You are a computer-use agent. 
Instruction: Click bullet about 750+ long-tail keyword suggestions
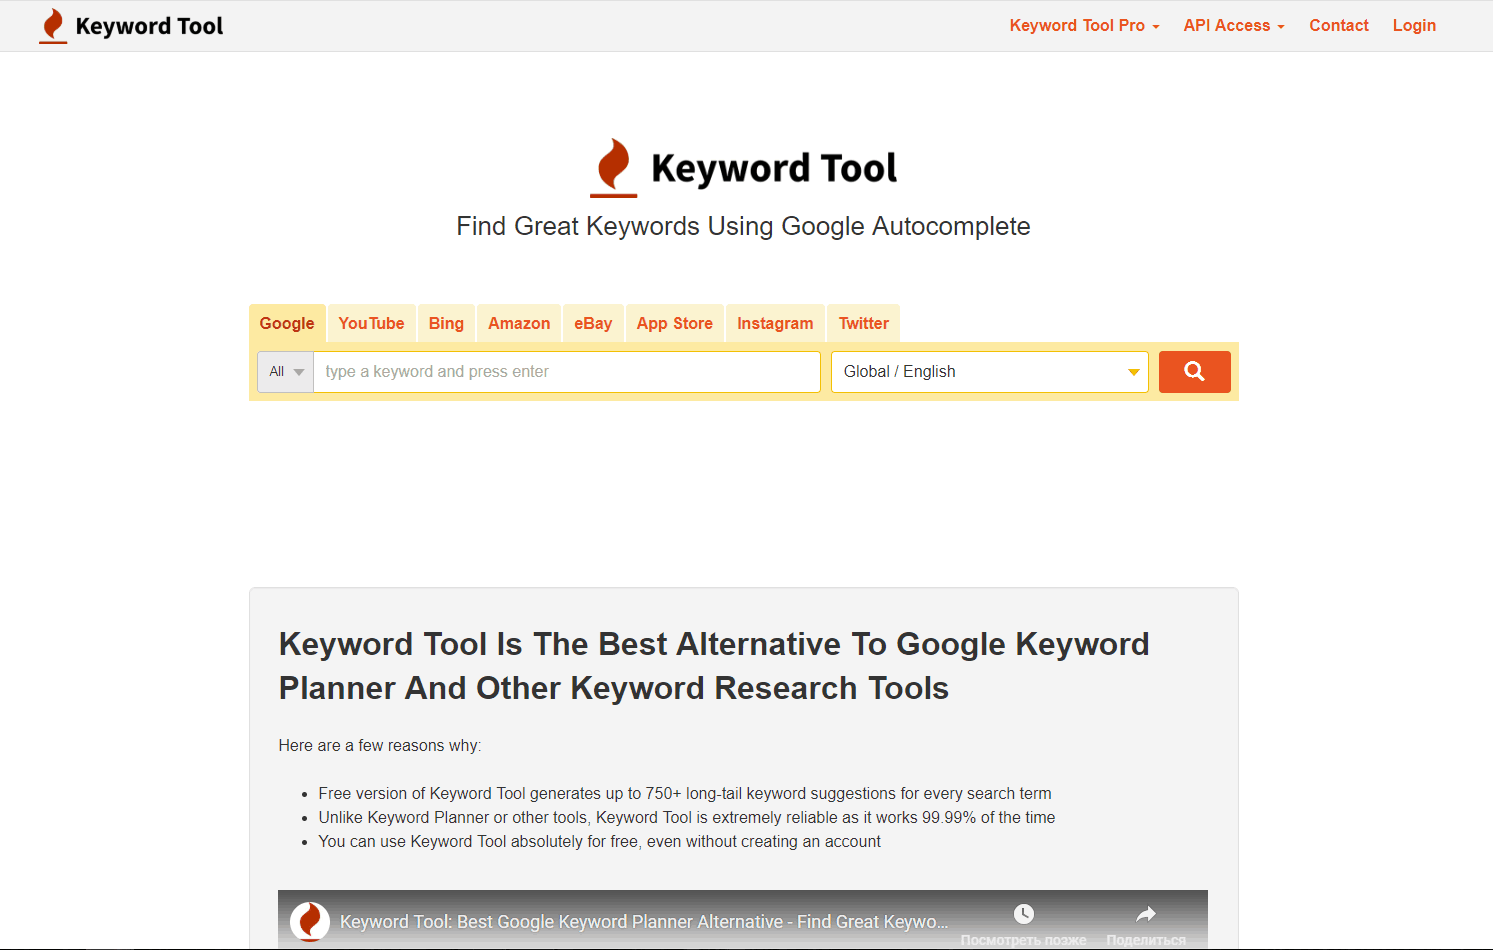point(685,794)
